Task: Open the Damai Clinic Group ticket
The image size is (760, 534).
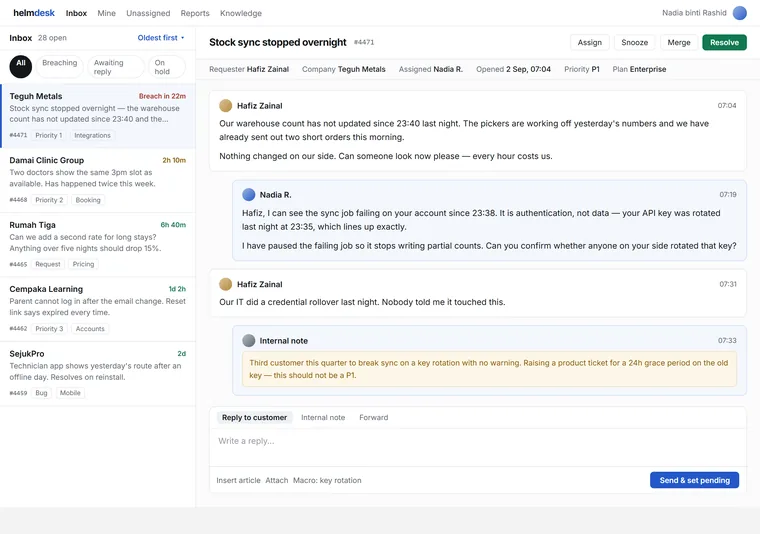Action: [98, 180]
